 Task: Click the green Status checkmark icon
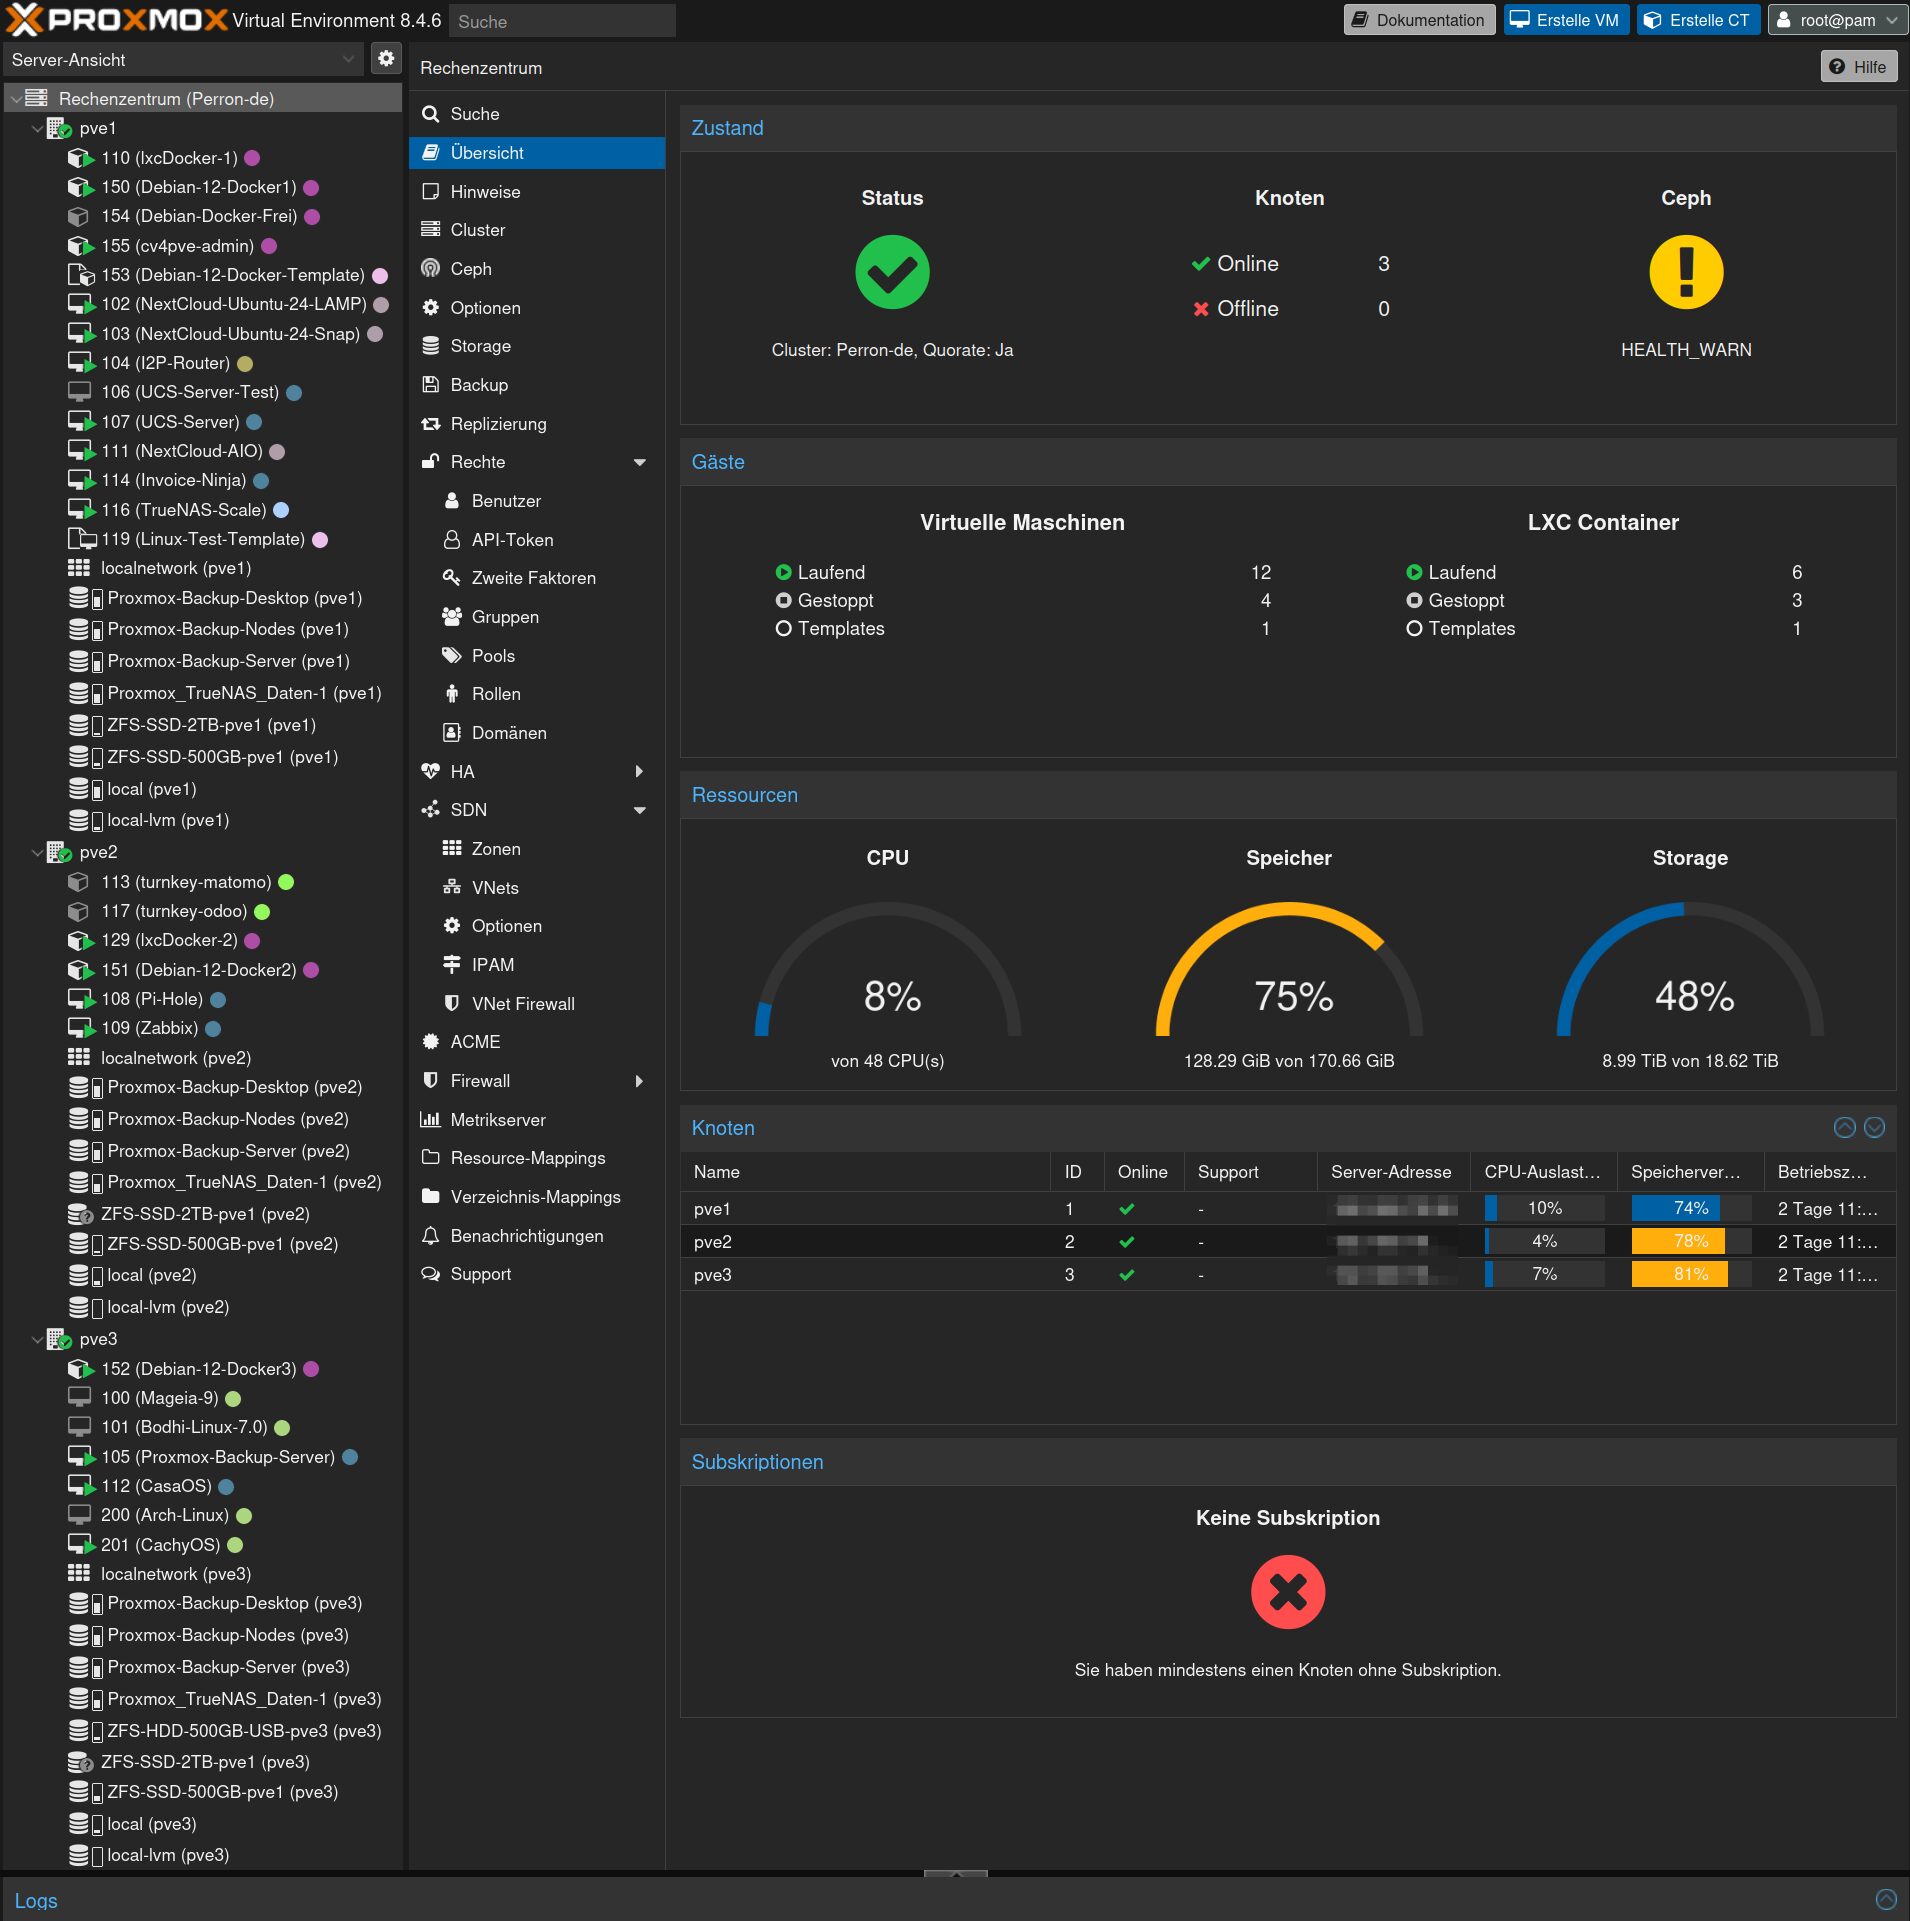[x=892, y=272]
